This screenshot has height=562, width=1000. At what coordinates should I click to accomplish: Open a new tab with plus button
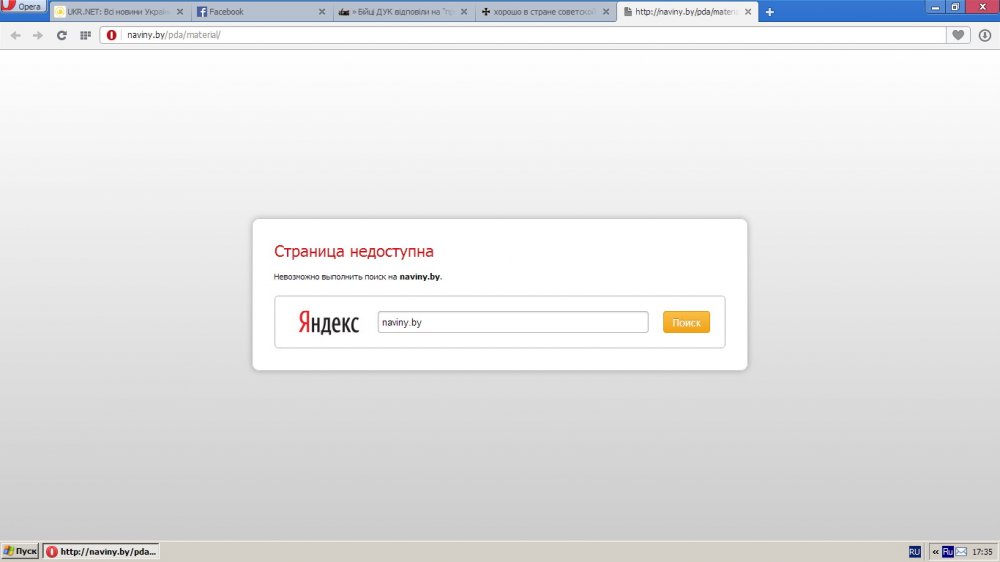770,11
